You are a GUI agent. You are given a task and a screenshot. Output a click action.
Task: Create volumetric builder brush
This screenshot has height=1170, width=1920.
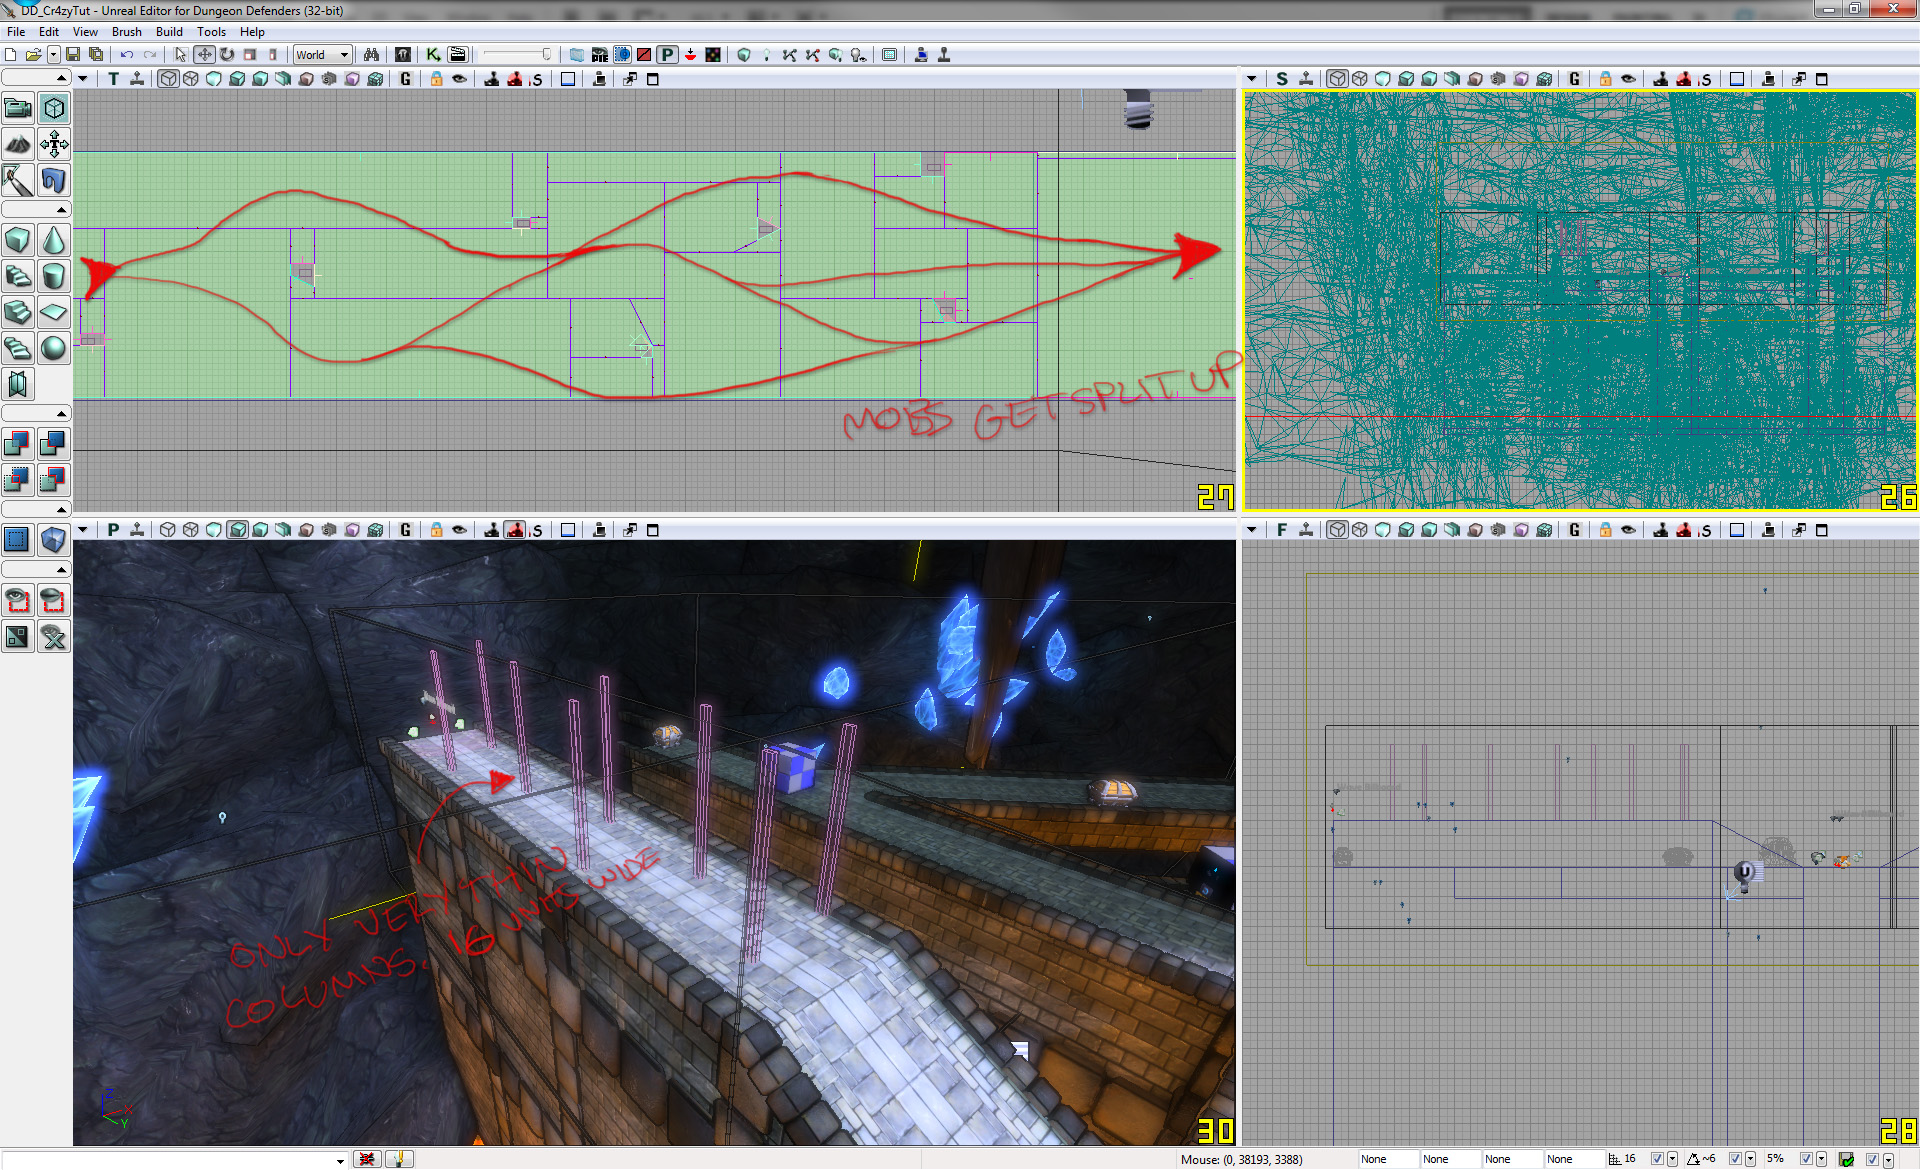(18, 384)
